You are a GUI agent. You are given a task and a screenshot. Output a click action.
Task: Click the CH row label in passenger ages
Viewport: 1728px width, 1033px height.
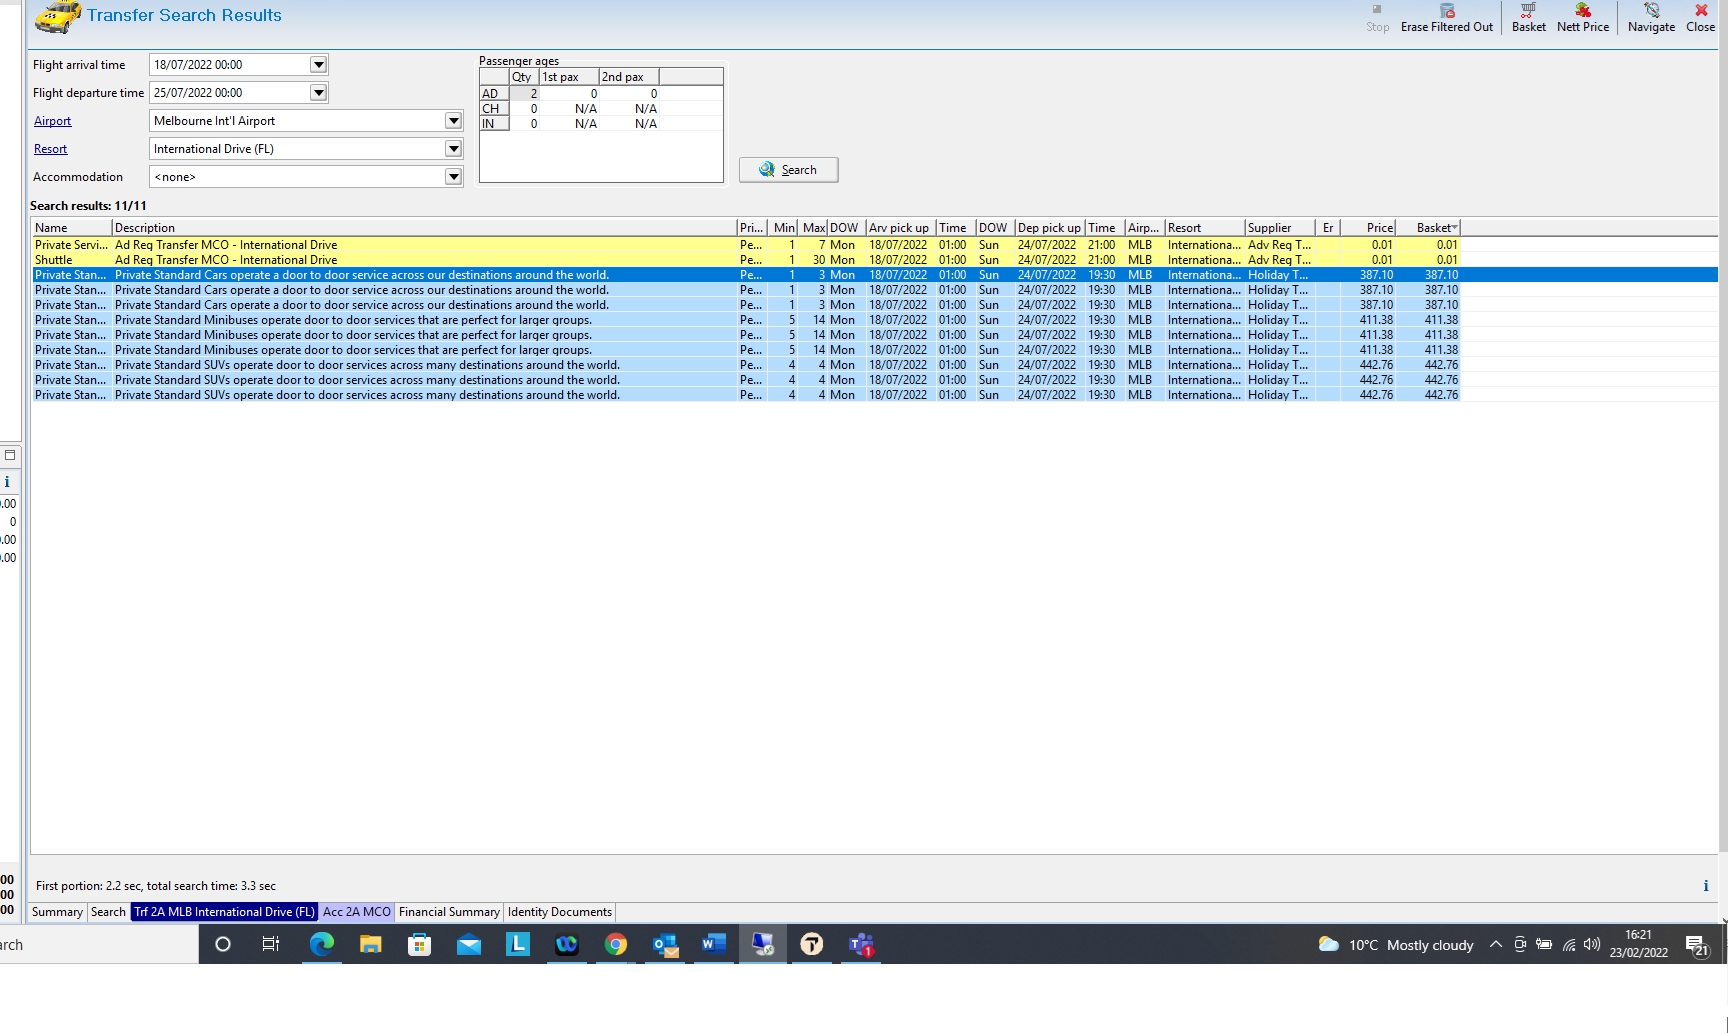point(494,109)
